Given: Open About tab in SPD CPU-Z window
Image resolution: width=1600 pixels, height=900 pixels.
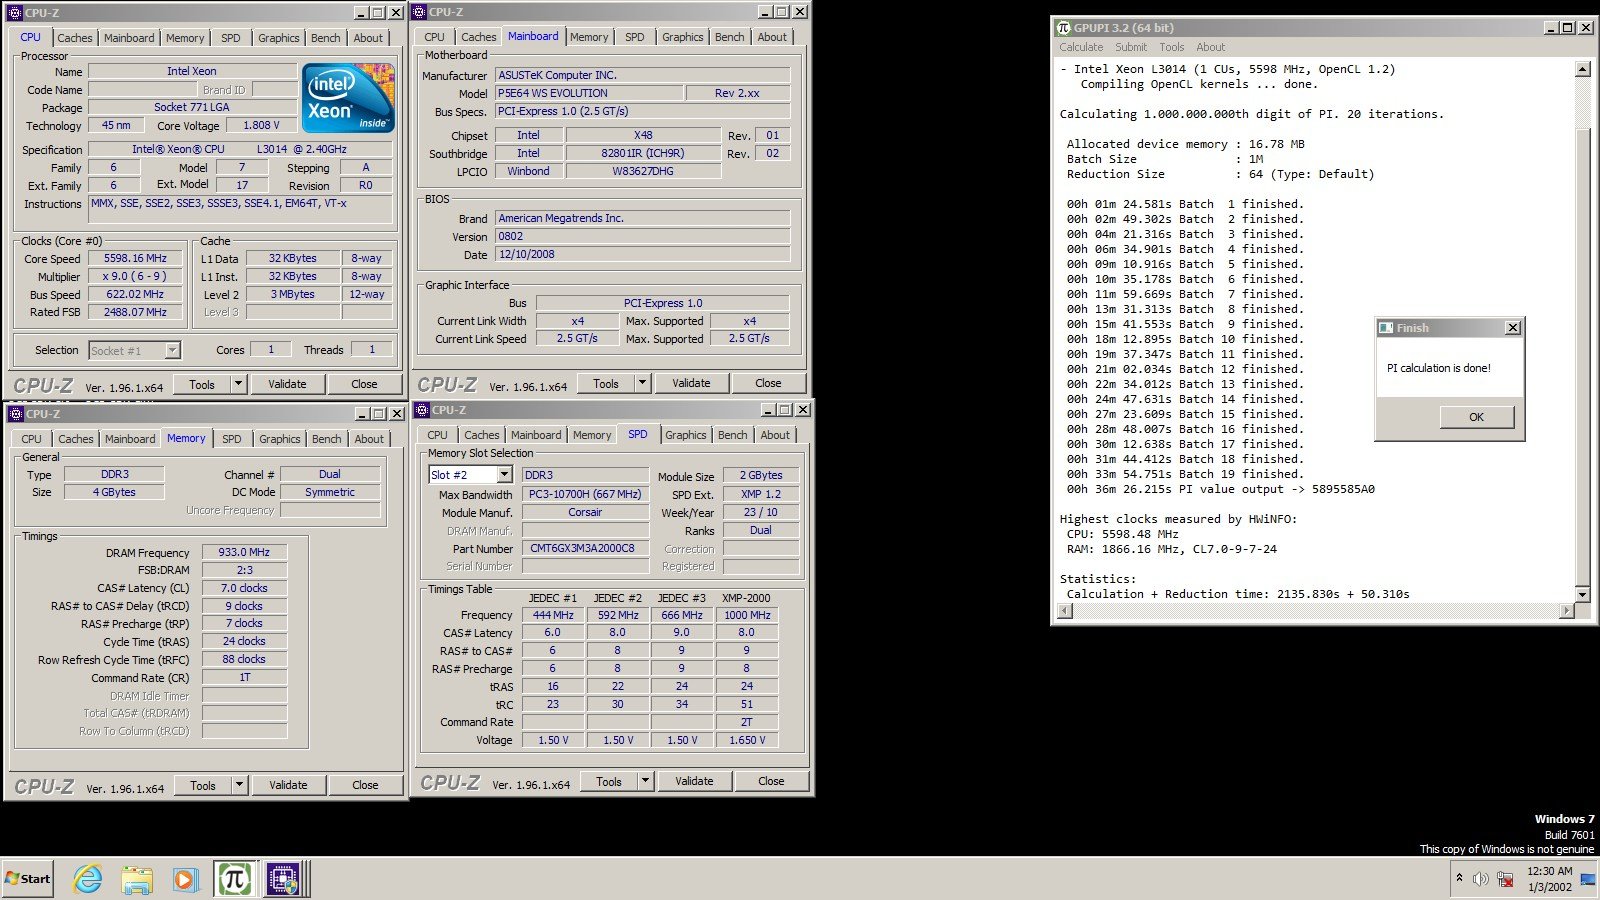Looking at the screenshot, I should [x=775, y=435].
